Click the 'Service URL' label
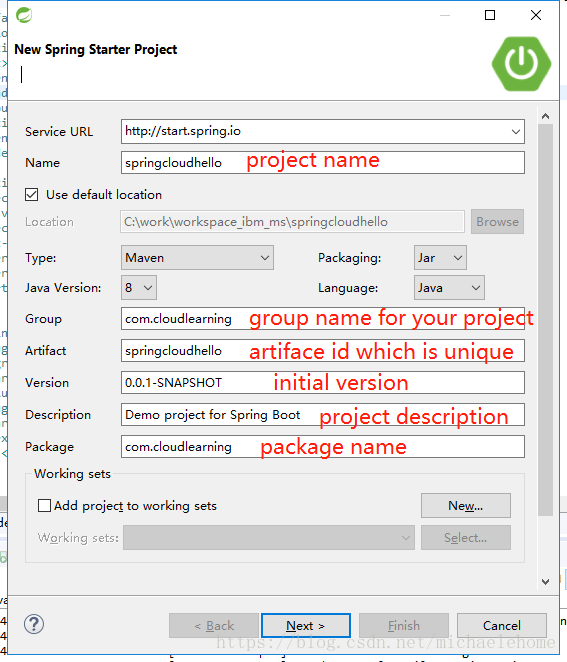Viewport: 567px width, 662px height. (x=59, y=132)
